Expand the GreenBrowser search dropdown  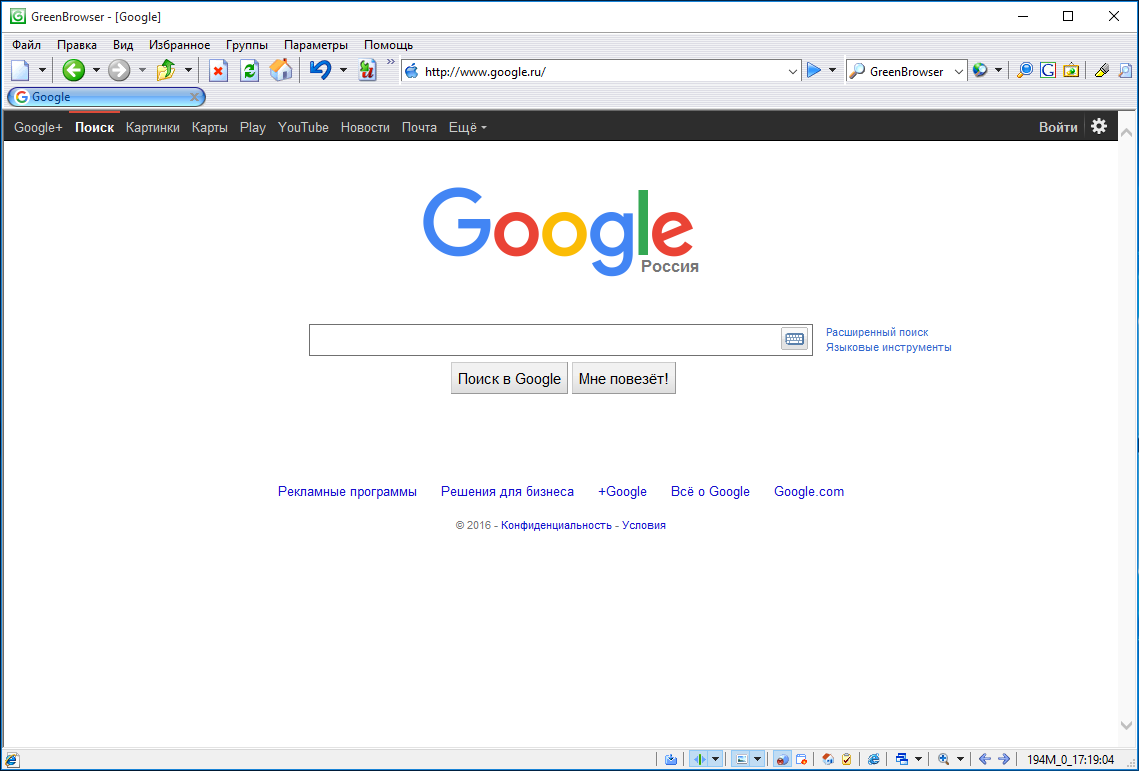pyautogui.click(x=959, y=71)
